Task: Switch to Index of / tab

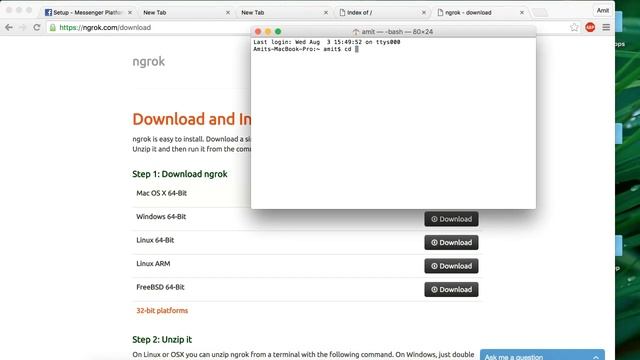Action: tap(382, 13)
